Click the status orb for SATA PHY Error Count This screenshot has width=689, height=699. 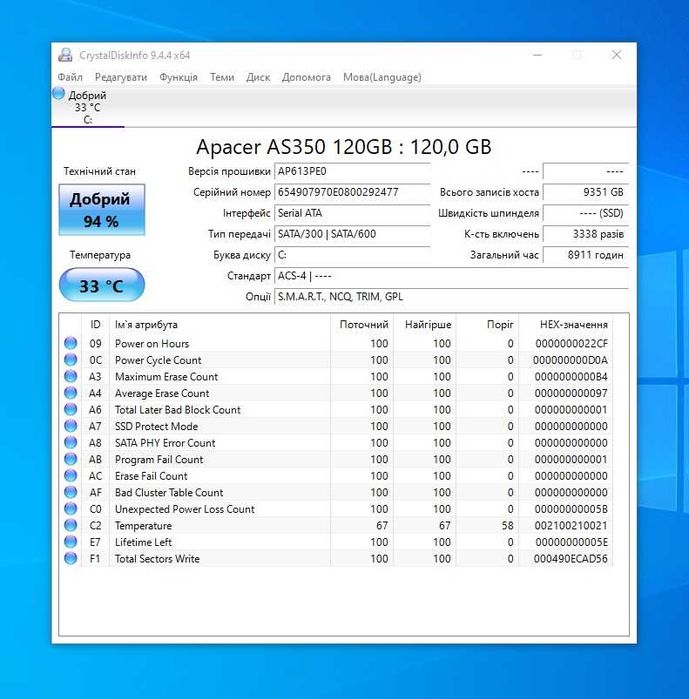pyautogui.click(x=70, y=442)
